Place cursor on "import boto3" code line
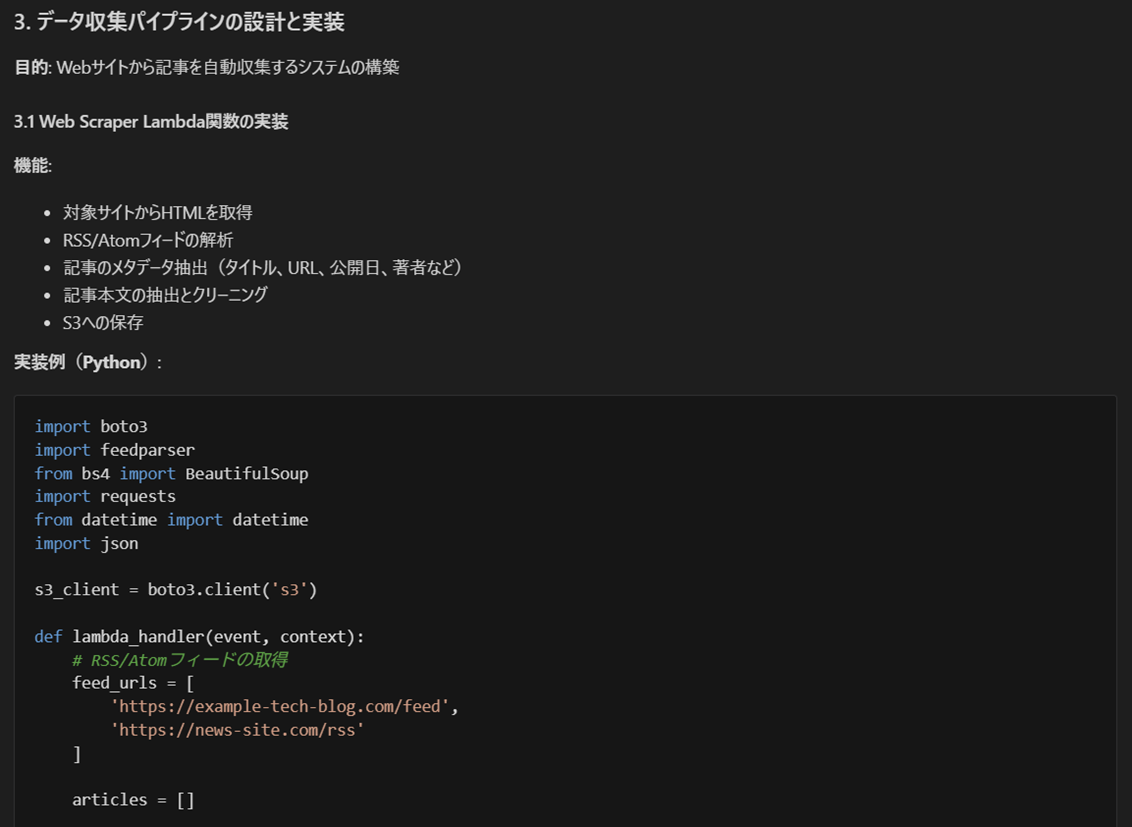 click(x=91, y=426)
